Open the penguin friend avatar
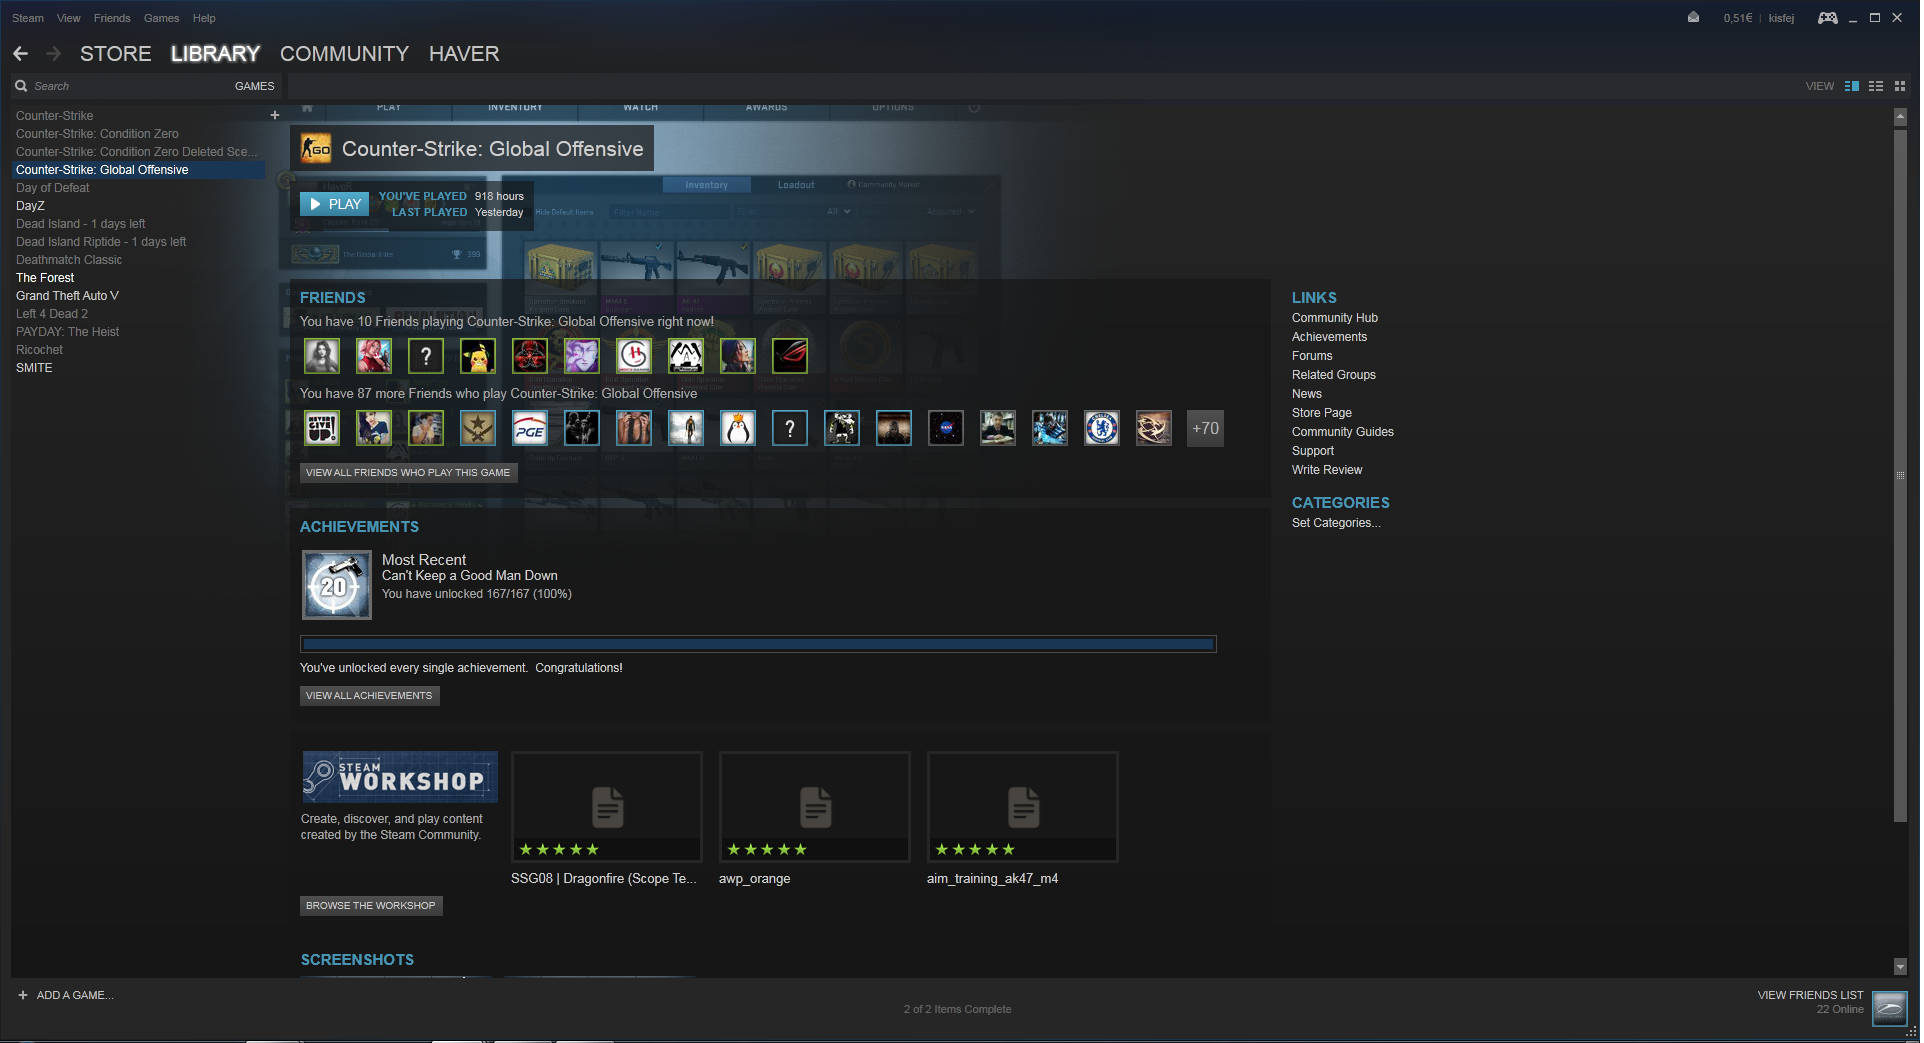This screenshot has width=1924, height=1043. pos(738,428)
